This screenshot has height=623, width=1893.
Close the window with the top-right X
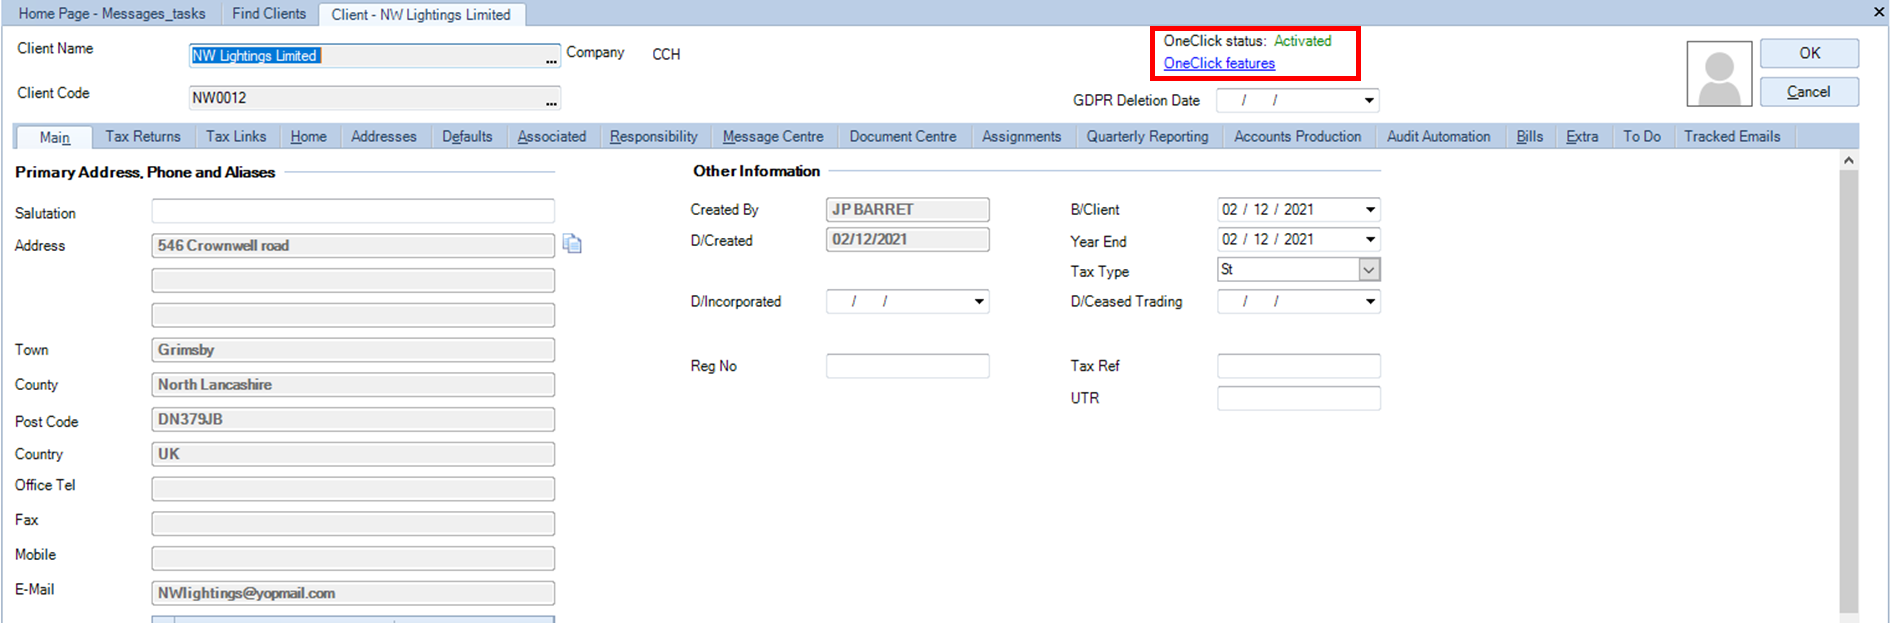1879,12
